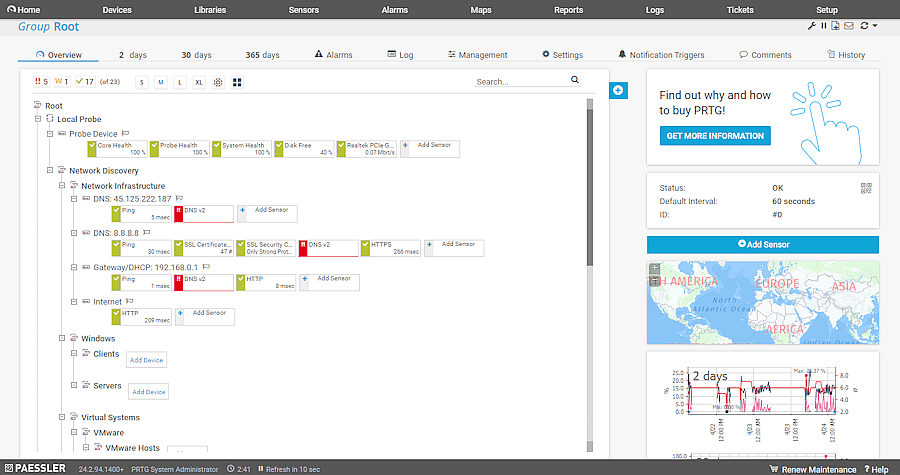Click the Gateway/DHCP priority flag icon
Viewport: 900px width, 475px height.
[x=206, y=267]
